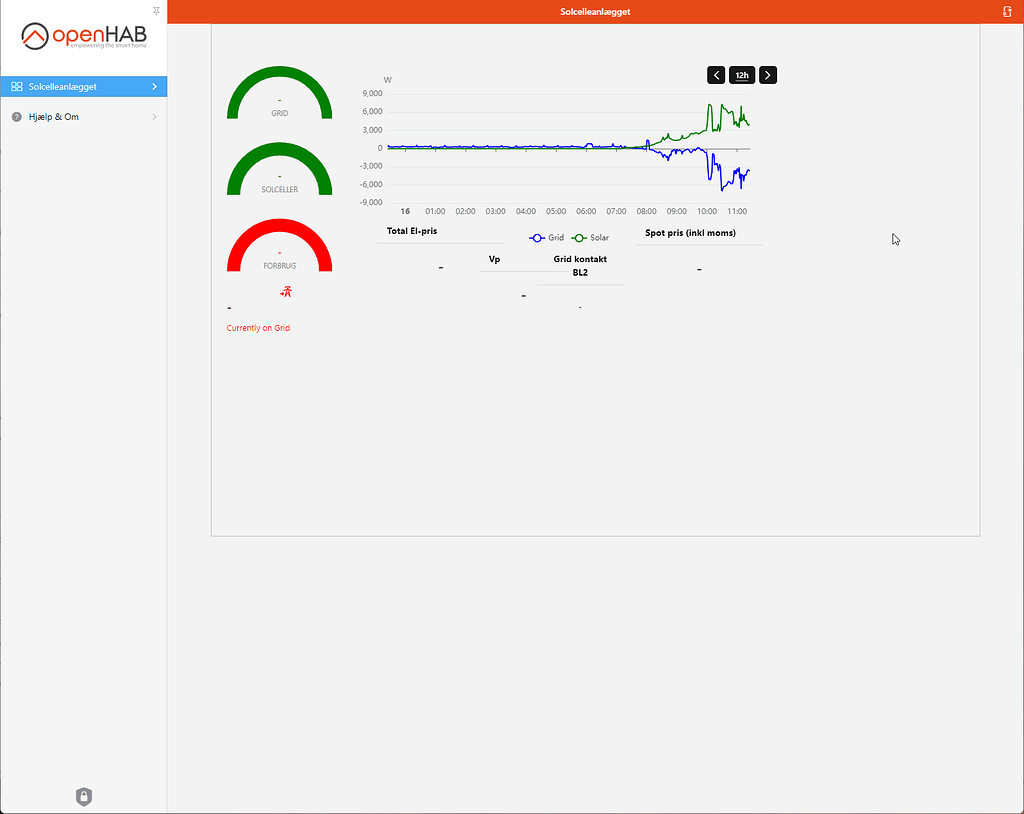Click the left arrow to view earlier chart data

[716, 74]
